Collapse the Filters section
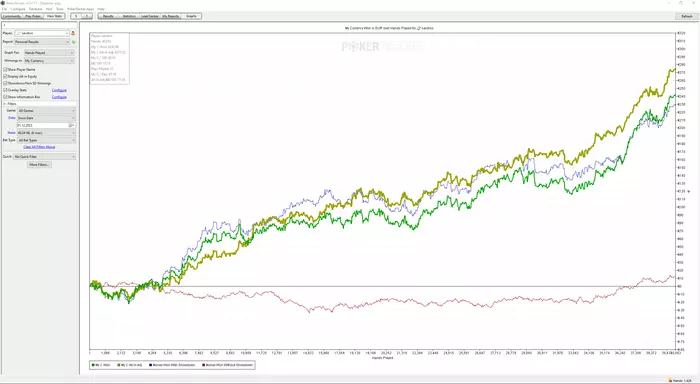This screenshot has width=700, height=384. (x=4, y=104)
